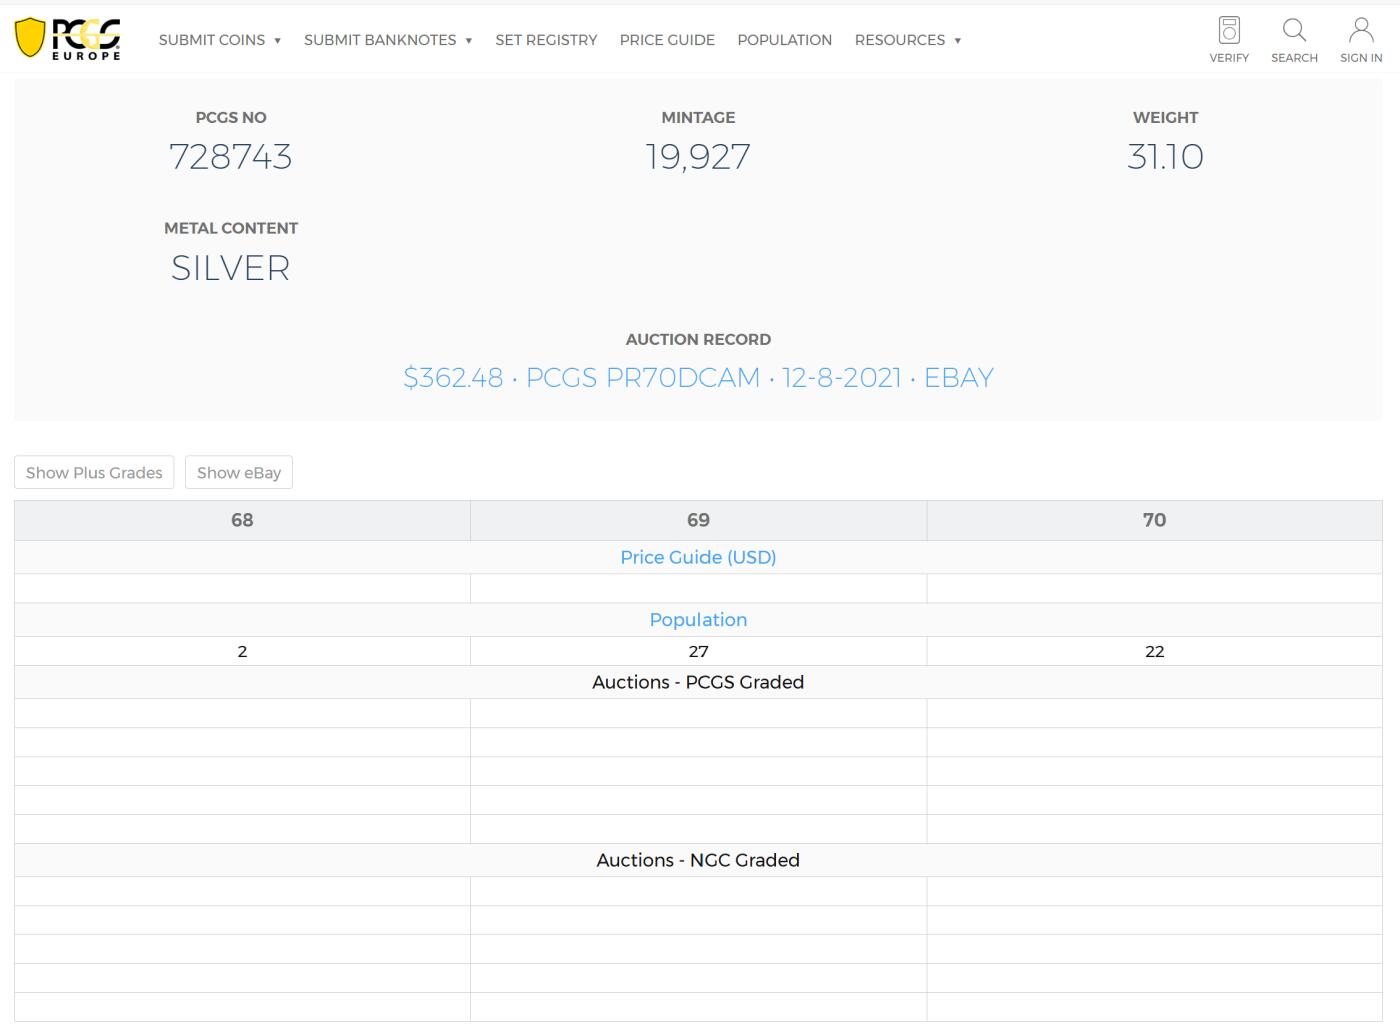Click the Sign In person icon
The image size is (1400, 1031).
click(x=1361, y=31)
